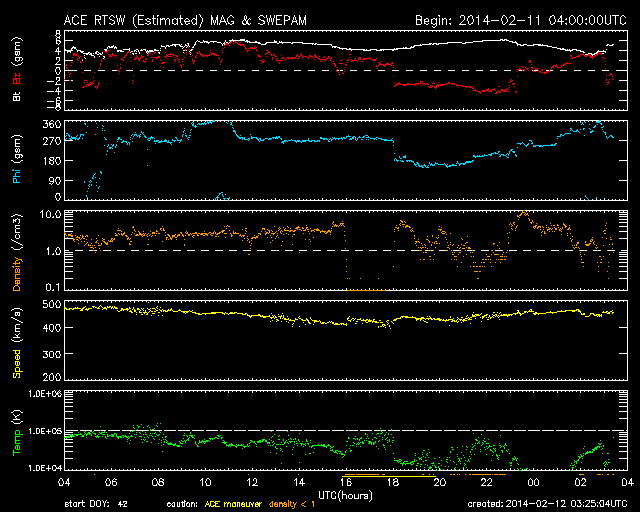Viewport: 640px width, 512px height.
Task: Click the 'Phi (gsm)' axis label
Action: pyautogui.click(x=17, y=159)
